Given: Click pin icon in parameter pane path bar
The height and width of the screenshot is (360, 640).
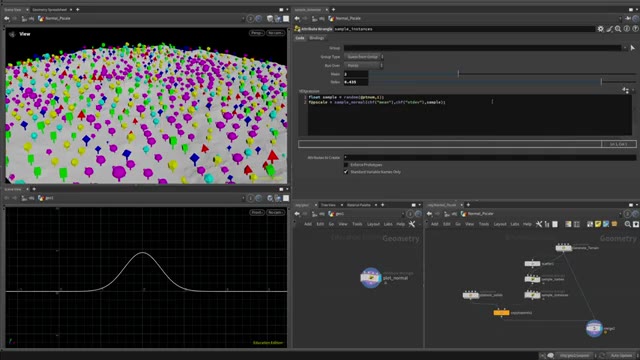Looking at the screenshot, I should click(x=628, y=18).
